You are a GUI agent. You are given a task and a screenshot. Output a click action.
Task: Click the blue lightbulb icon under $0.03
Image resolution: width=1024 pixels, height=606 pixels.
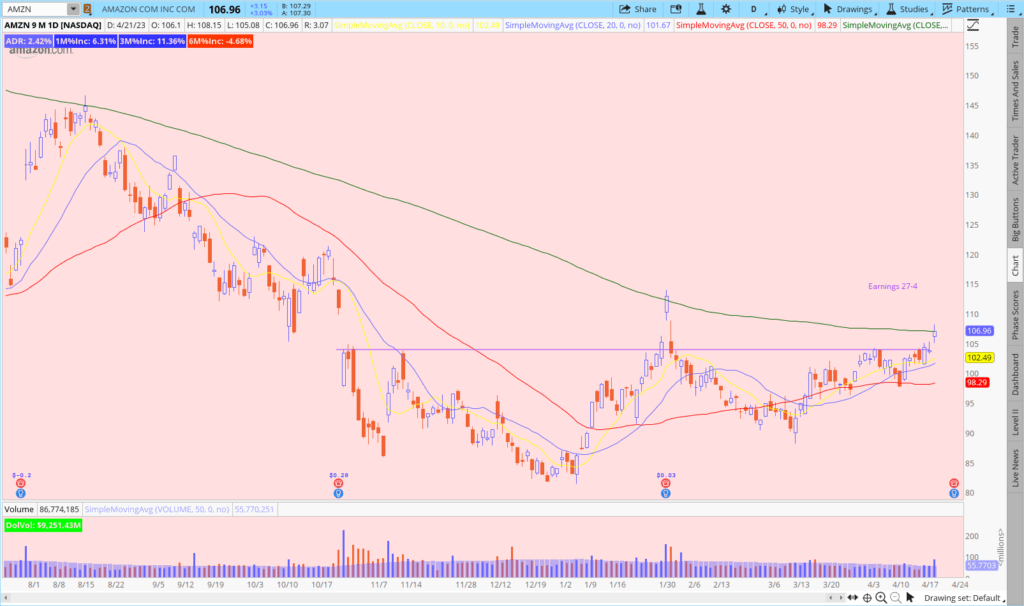tap(665, 494)
